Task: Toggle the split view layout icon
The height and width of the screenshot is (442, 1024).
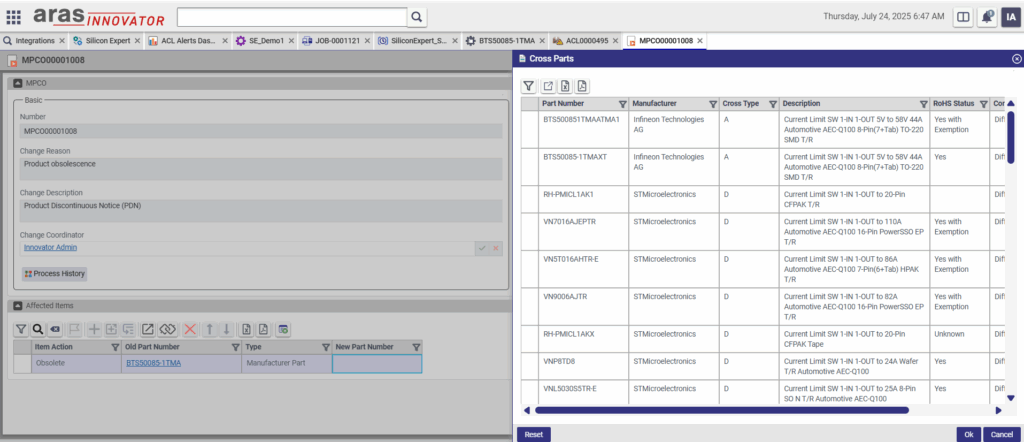Action: (x=962, y=17)
